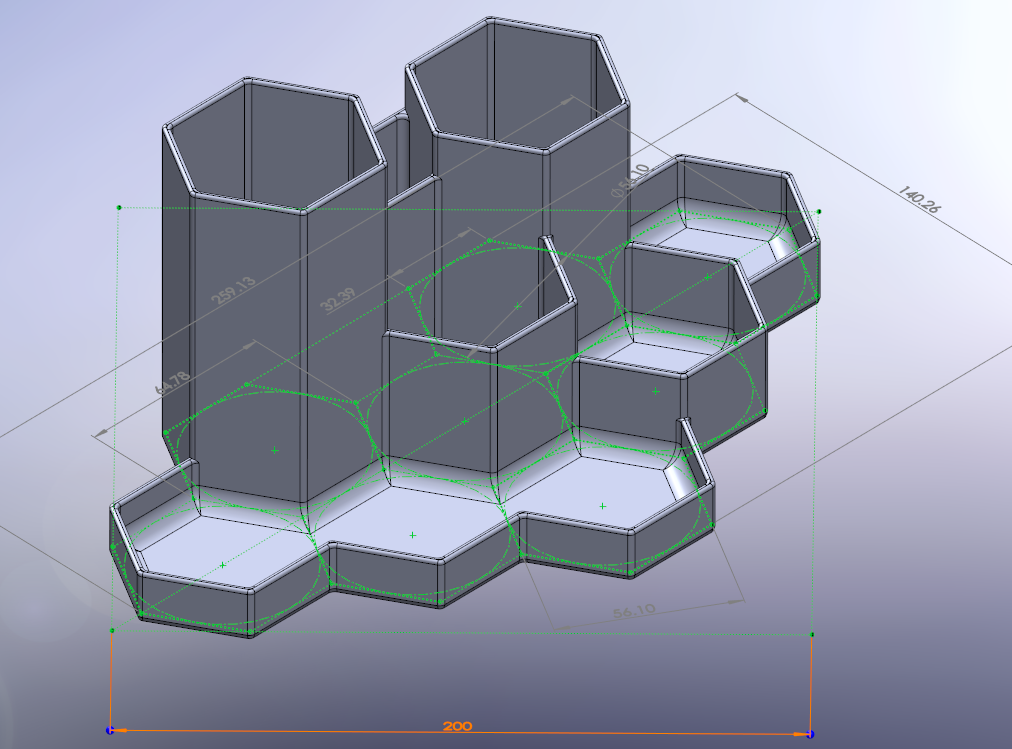The width and height of the screenshot is (1012, 749).
Task: Select the 259.13 dimension label
Action: click(x=234, y=290)
